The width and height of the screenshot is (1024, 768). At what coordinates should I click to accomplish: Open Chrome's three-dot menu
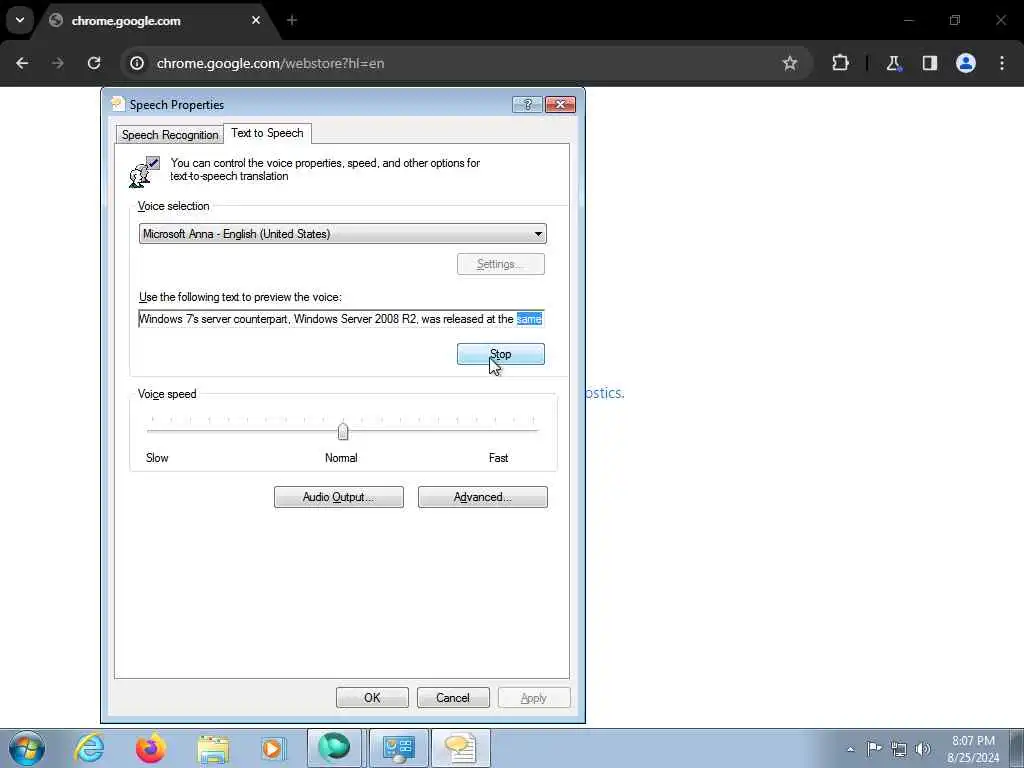[x=1002, y=63]
